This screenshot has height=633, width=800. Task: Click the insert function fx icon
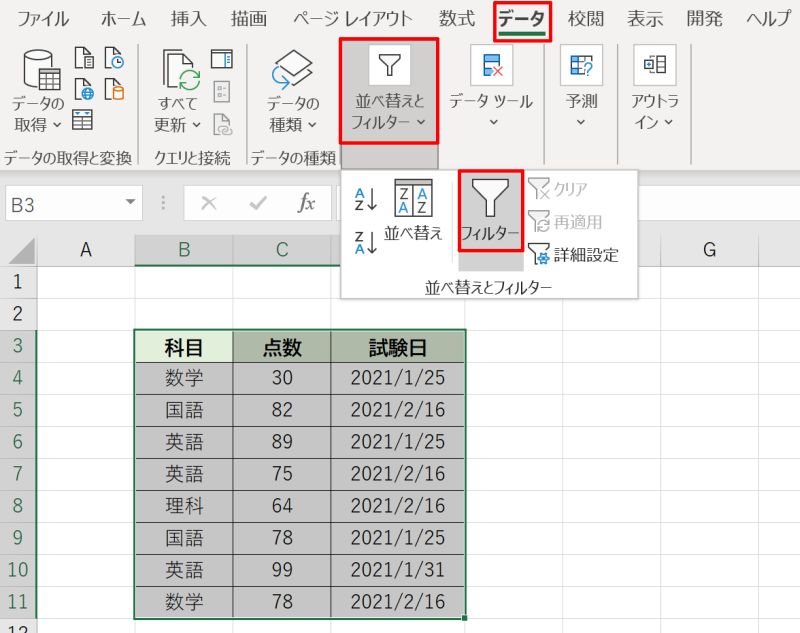click(x=307, y=203)
